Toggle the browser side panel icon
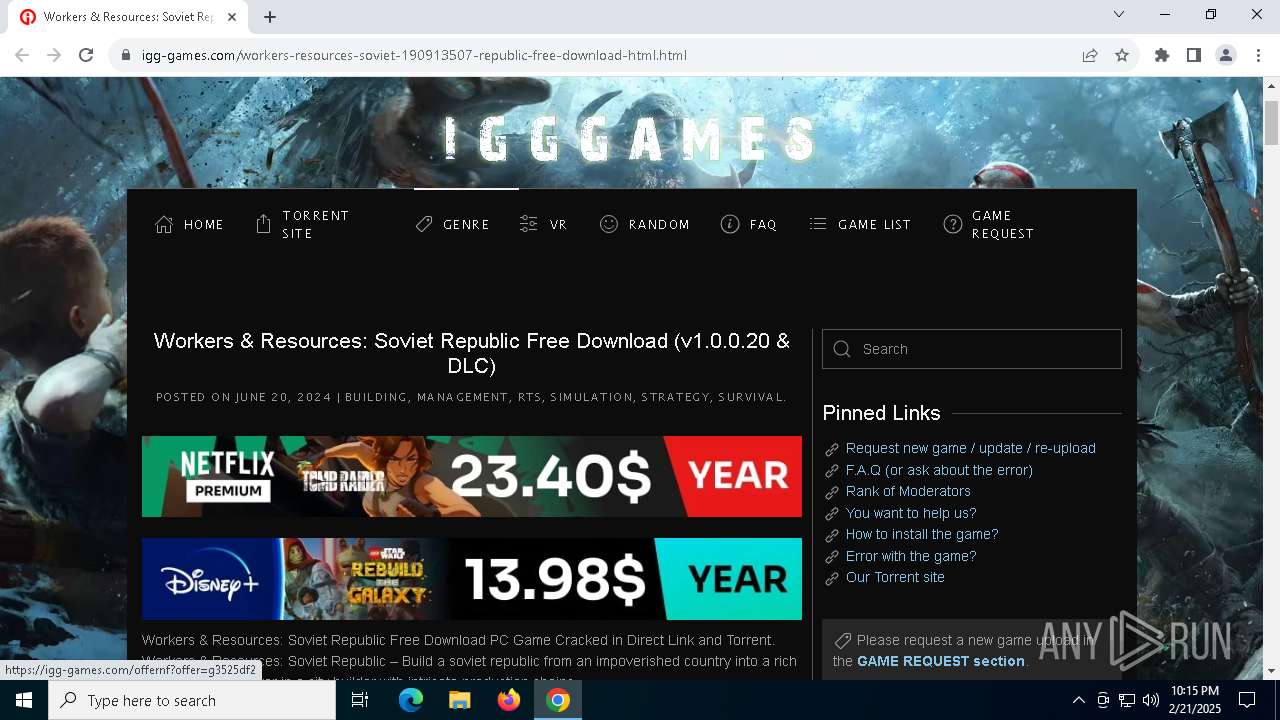 point(1194,55)
